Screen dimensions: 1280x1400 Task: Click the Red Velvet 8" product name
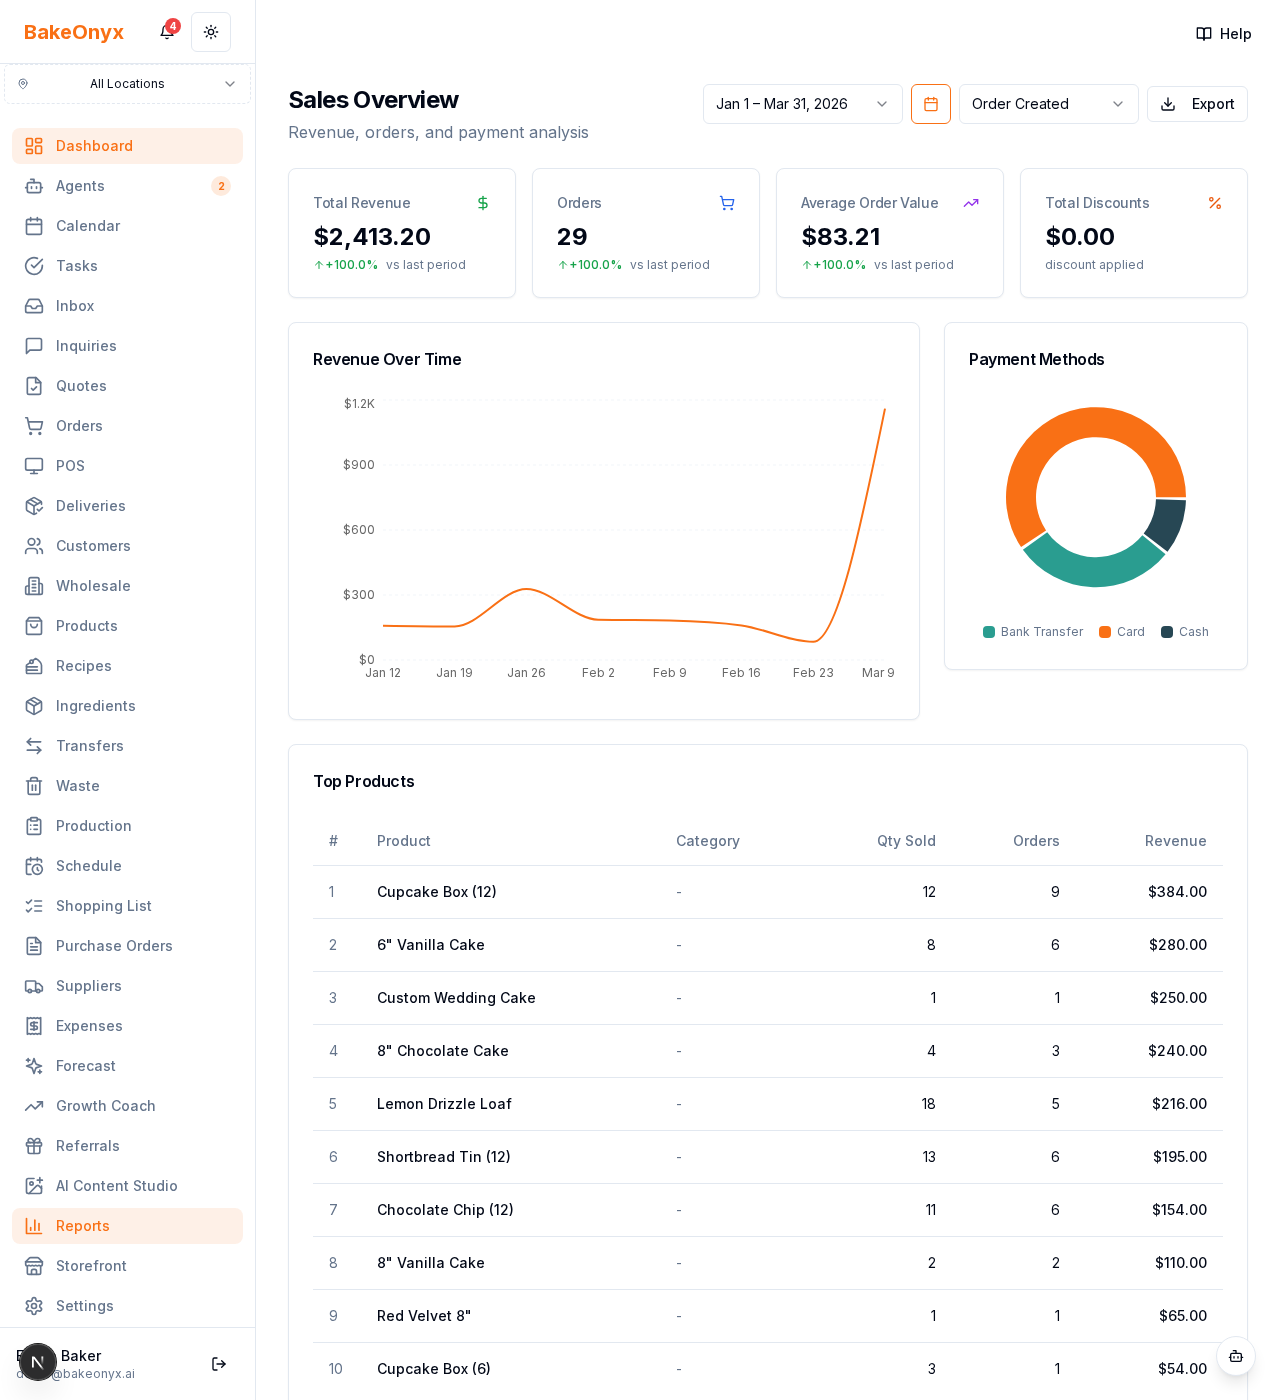[424, 1316]
